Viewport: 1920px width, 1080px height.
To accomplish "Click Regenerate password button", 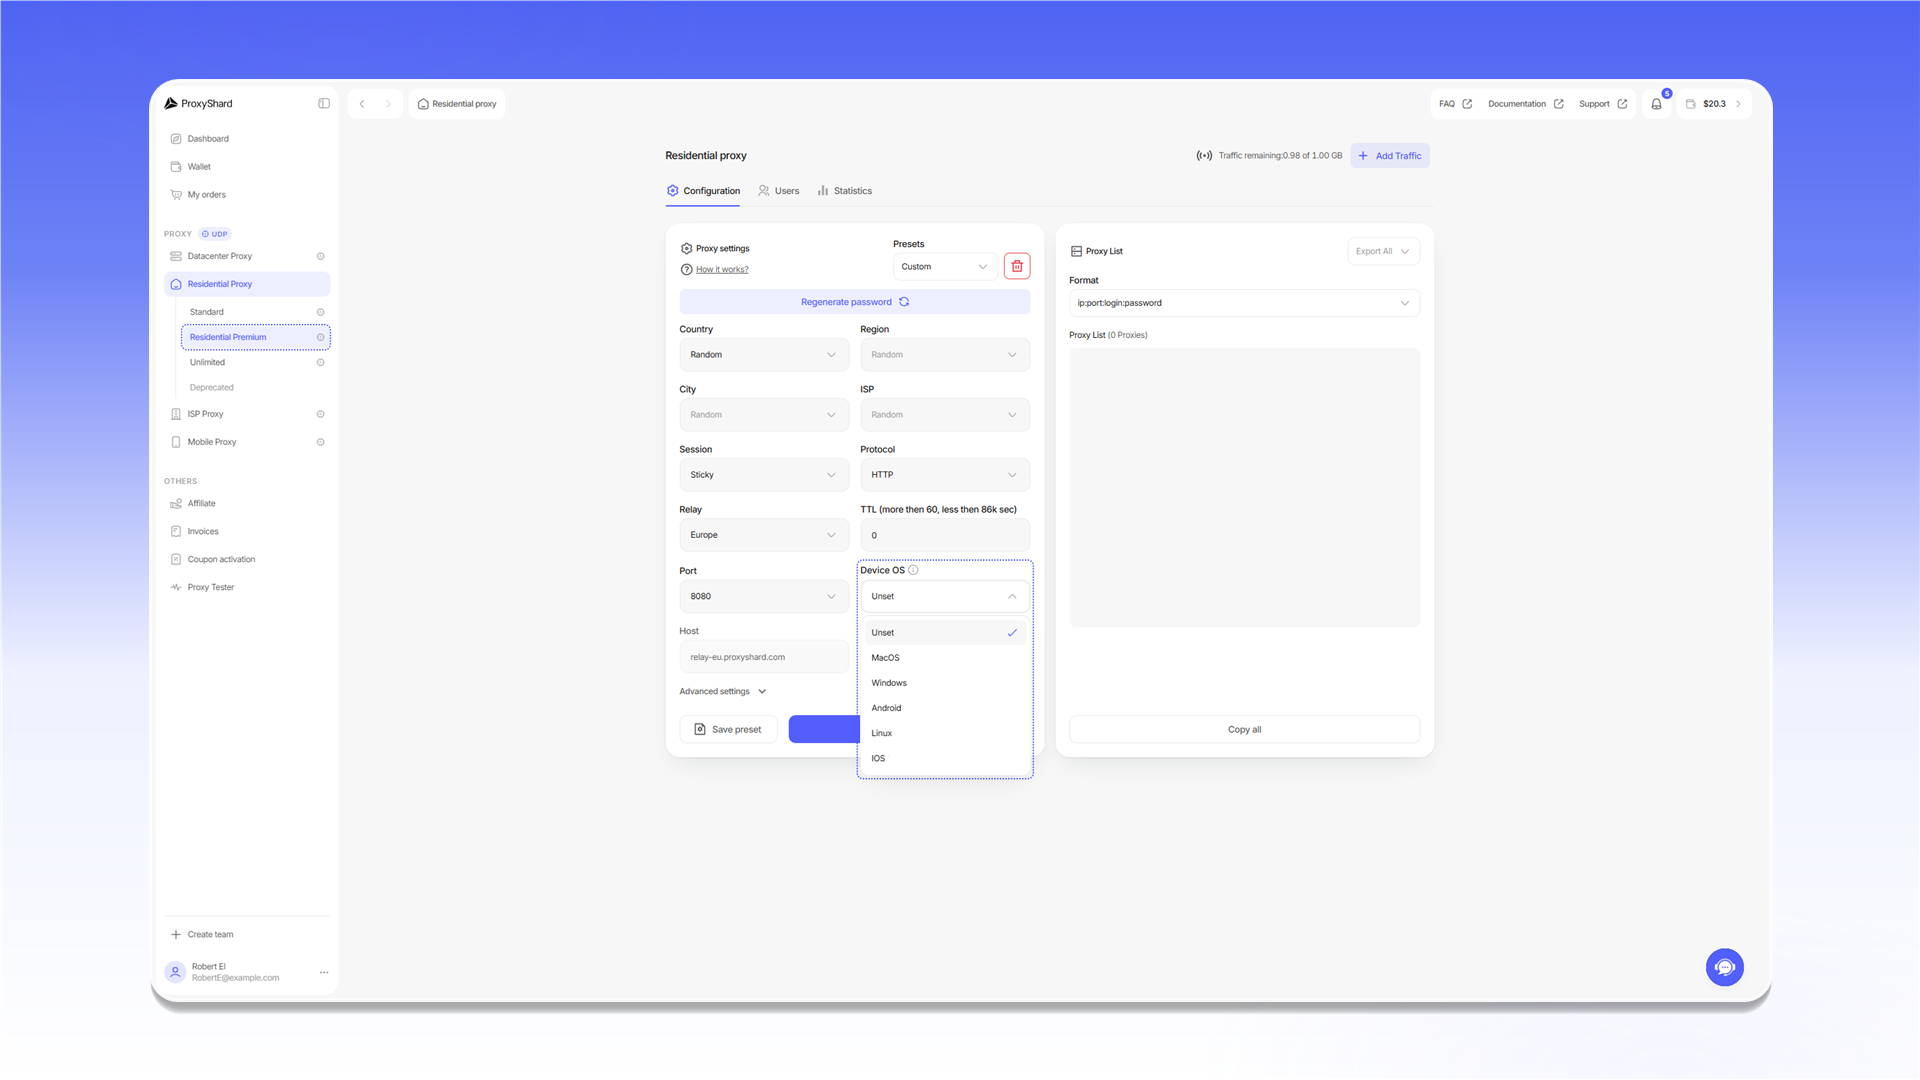I will [855, 302].
